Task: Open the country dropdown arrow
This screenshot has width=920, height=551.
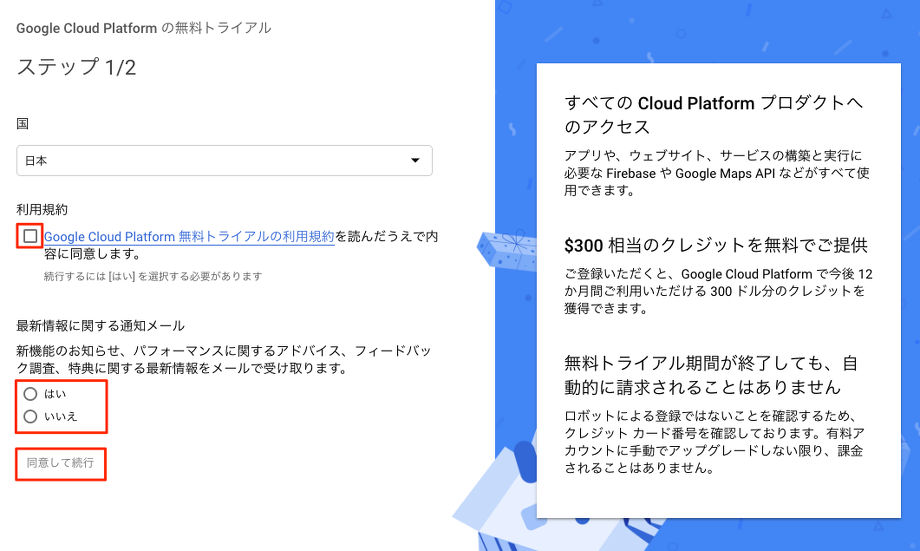Action: (416, 161)
